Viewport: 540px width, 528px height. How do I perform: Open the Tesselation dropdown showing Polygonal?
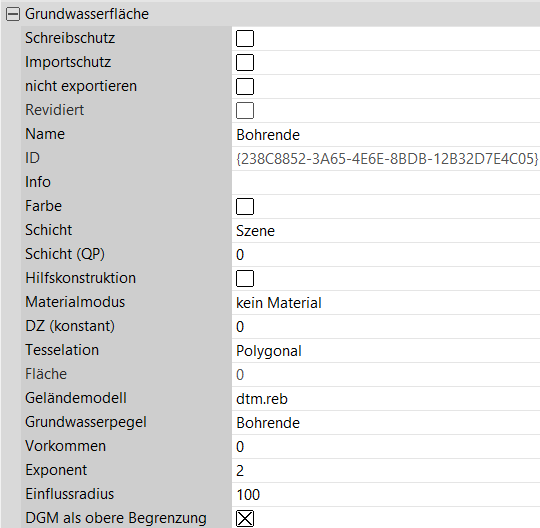386,350
